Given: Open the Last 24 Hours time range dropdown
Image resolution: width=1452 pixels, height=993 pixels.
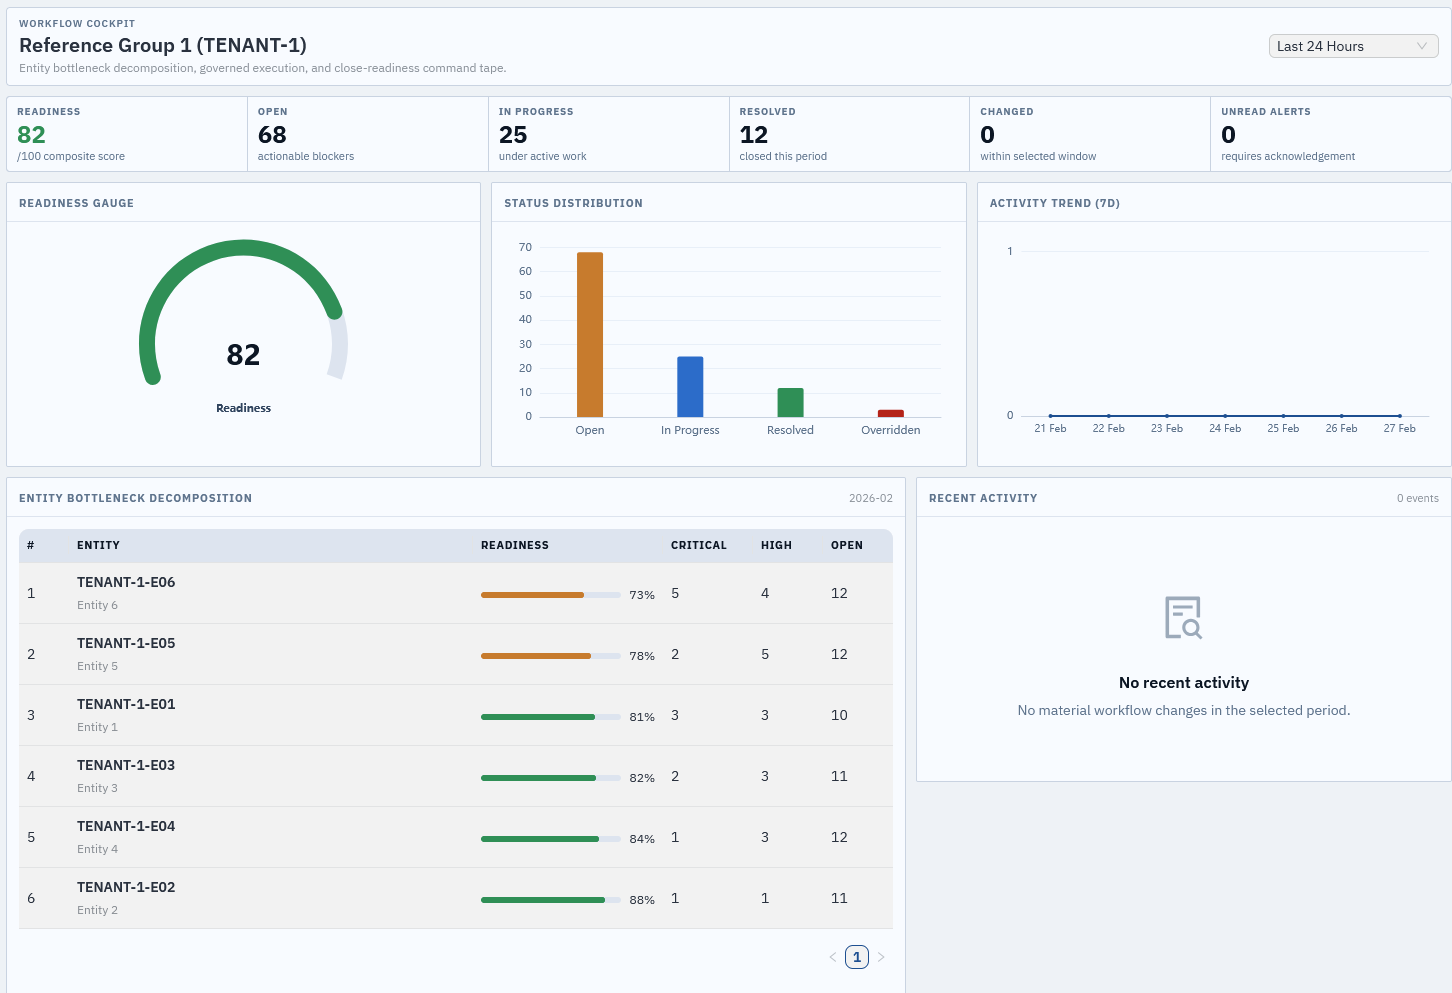Looking at the screenshot, I should click(x=1340, y=46).
